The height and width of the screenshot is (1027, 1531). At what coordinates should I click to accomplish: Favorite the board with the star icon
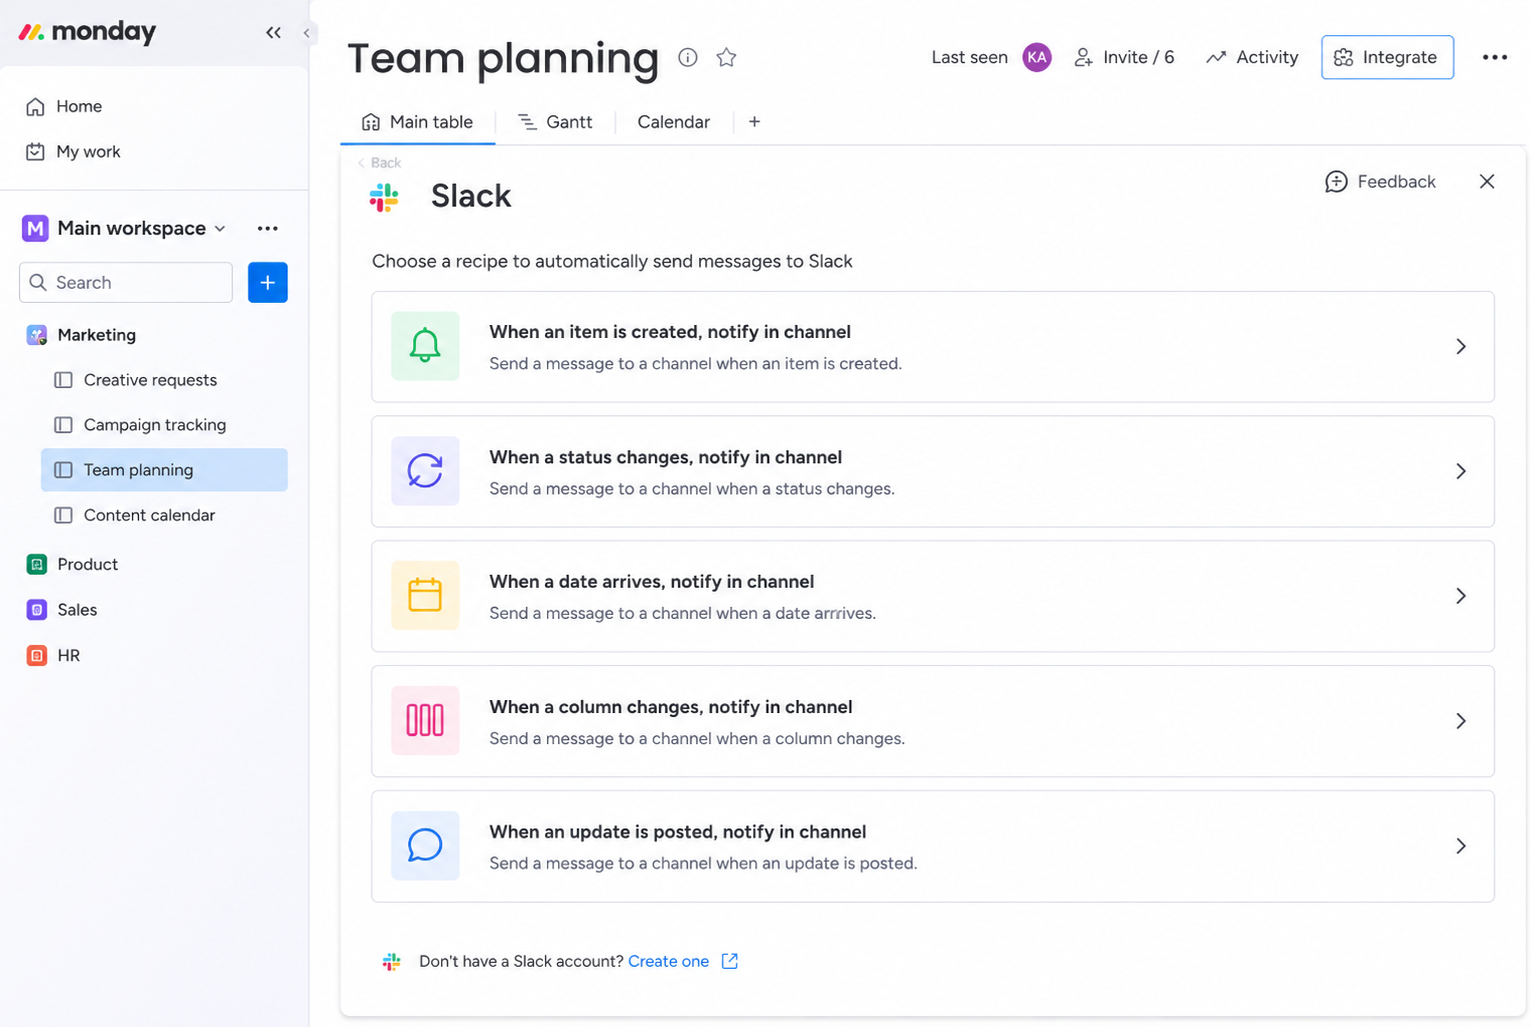click(x=726, y=58)
